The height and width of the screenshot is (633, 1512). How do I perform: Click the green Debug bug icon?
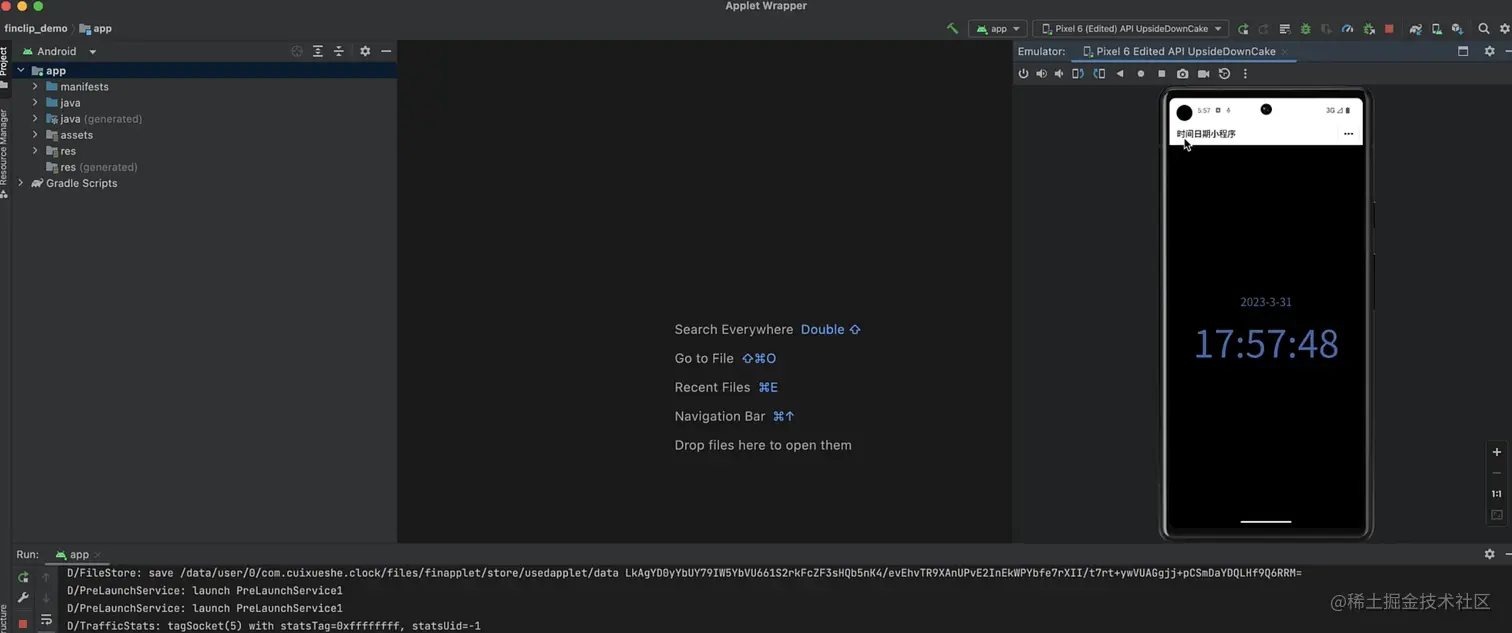point(1305,29)
